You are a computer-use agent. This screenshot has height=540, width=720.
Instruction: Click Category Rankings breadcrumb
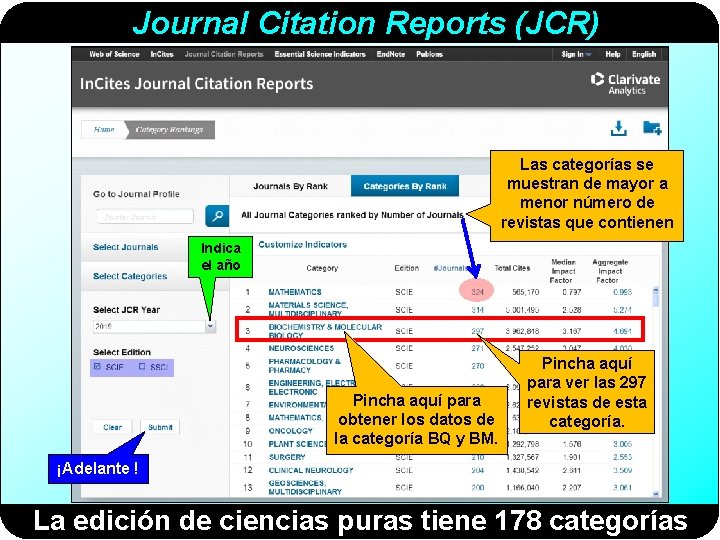point(169,129)
